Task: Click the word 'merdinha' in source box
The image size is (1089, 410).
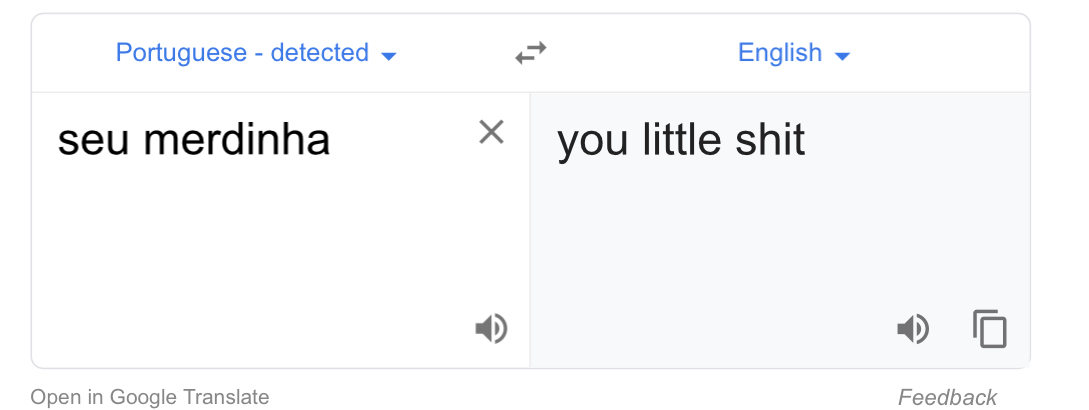Action: pos(236,140)
